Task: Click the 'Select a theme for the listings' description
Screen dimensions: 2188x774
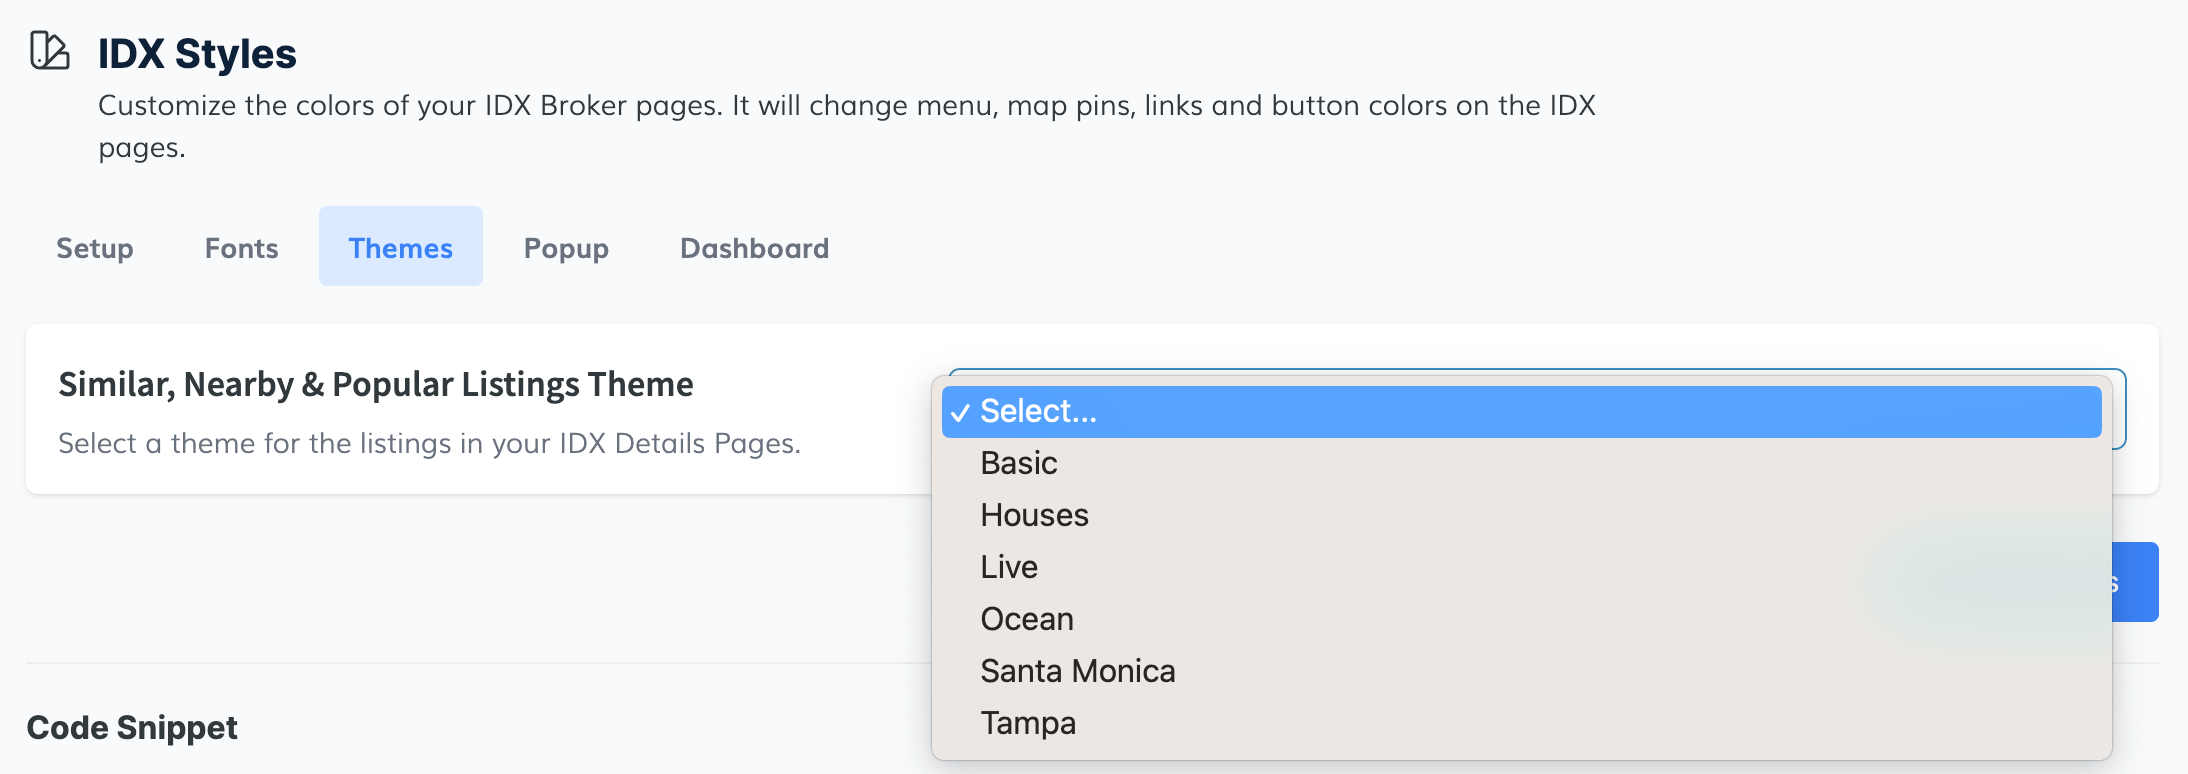Action: [429, 443]
